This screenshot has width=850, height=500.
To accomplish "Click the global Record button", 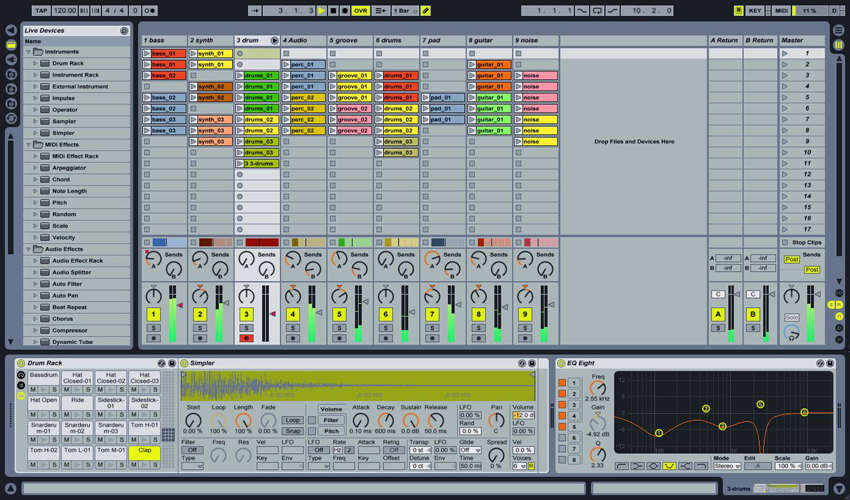I will click(345, 11).
